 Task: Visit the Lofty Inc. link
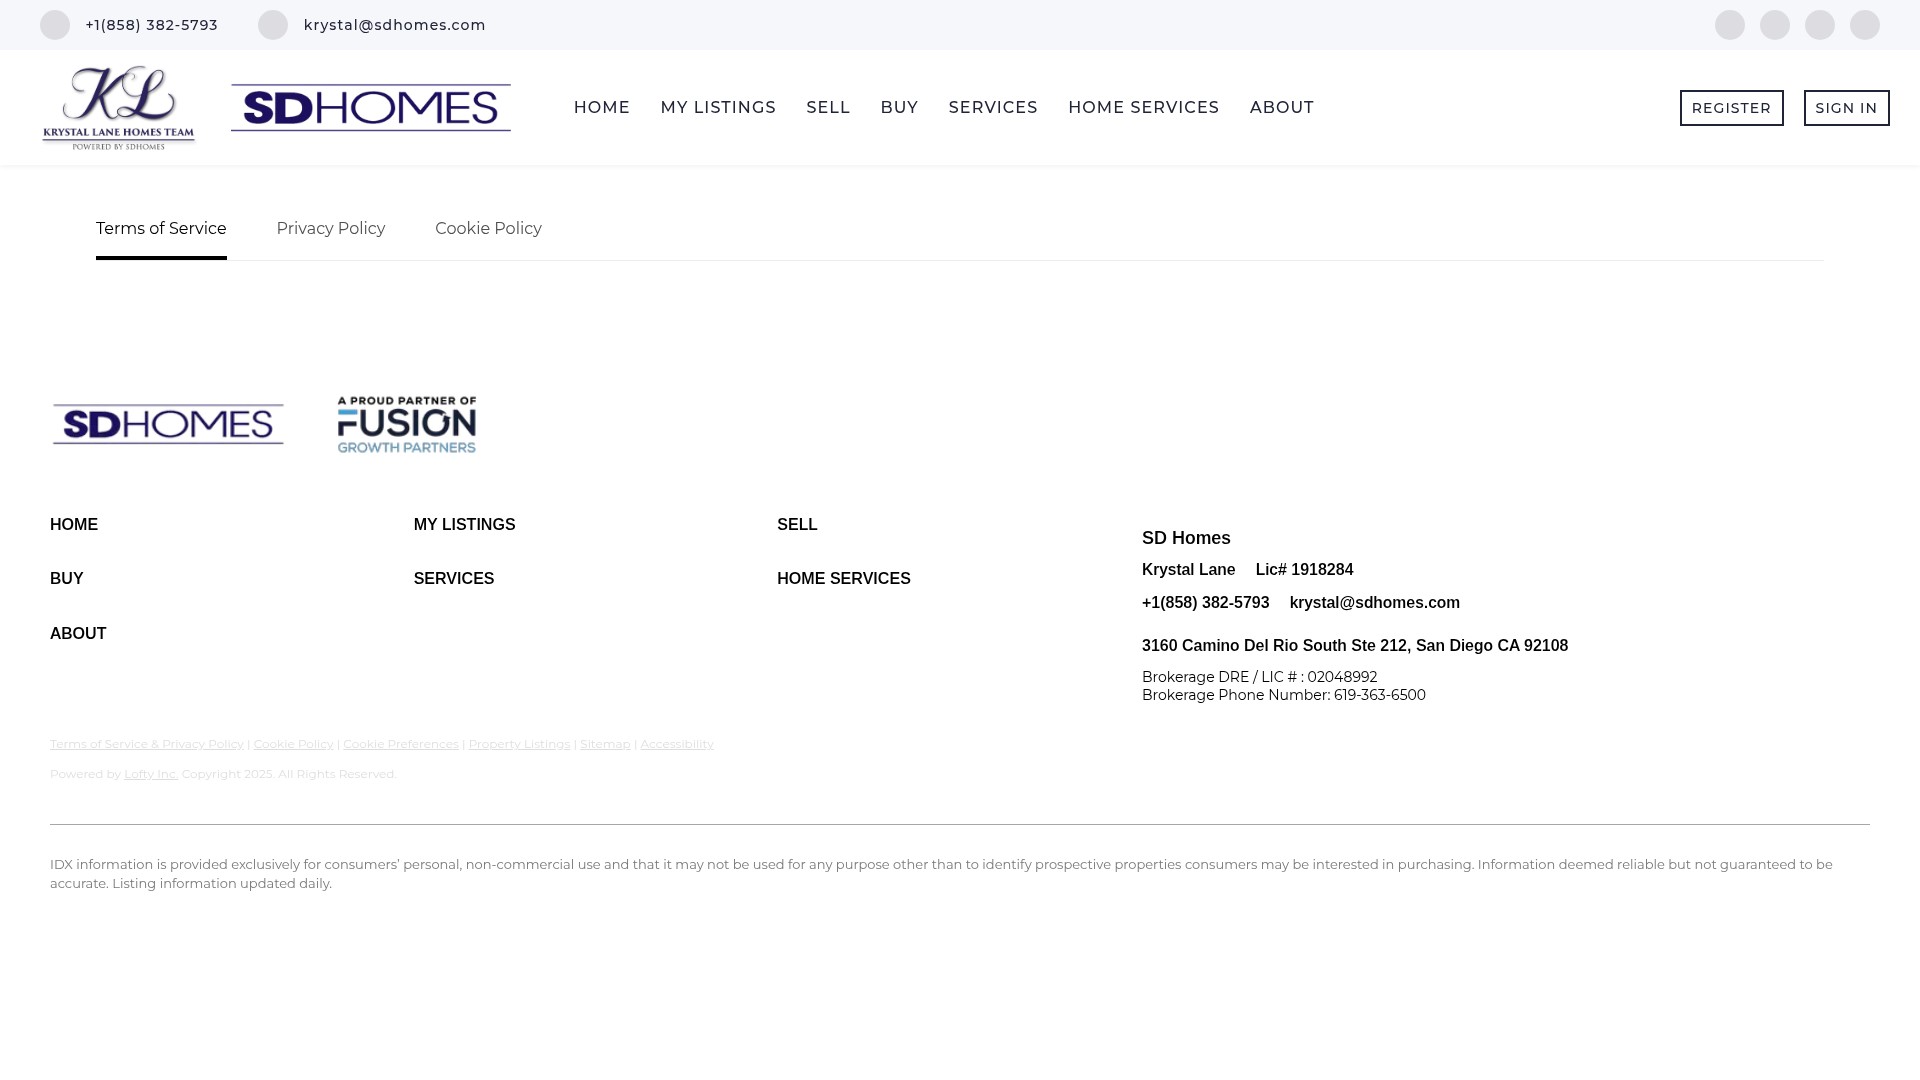pyautogui.click(x=151, y=774)
